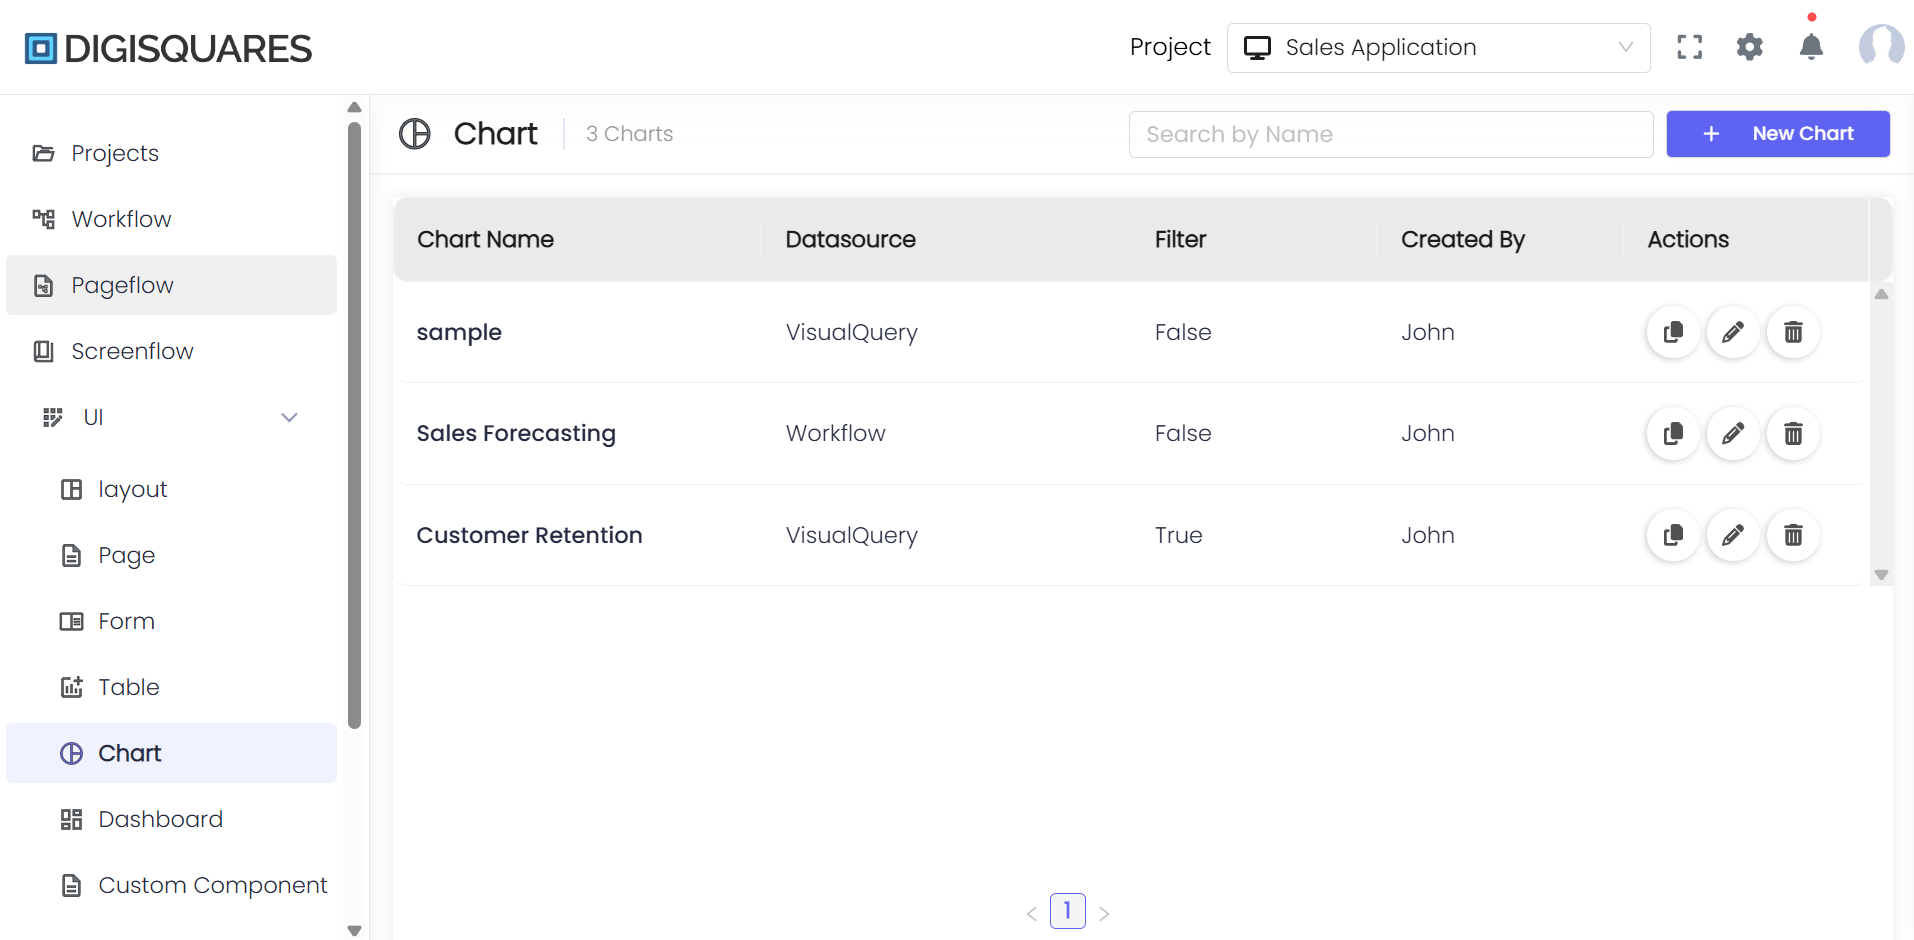The height and width of the screenshot is (940, 1914).
Task: Click the Table sidebar icon
Action: pyautogui.click(x=71, y=687)
